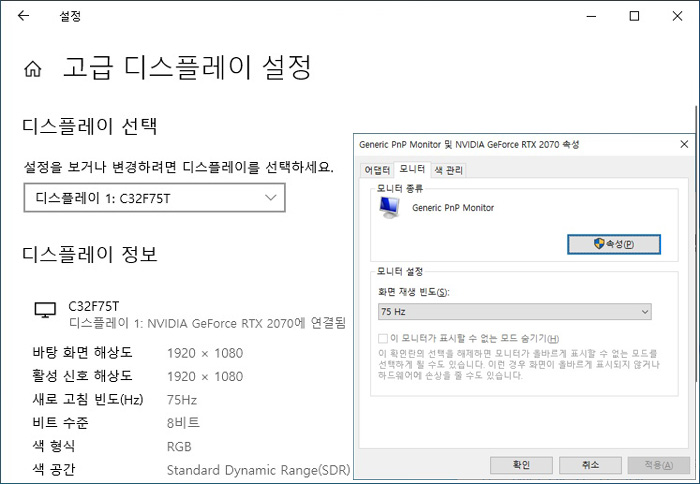Click the RGB color format value
This screenshot has width=700, height=484.
(179, 446)
